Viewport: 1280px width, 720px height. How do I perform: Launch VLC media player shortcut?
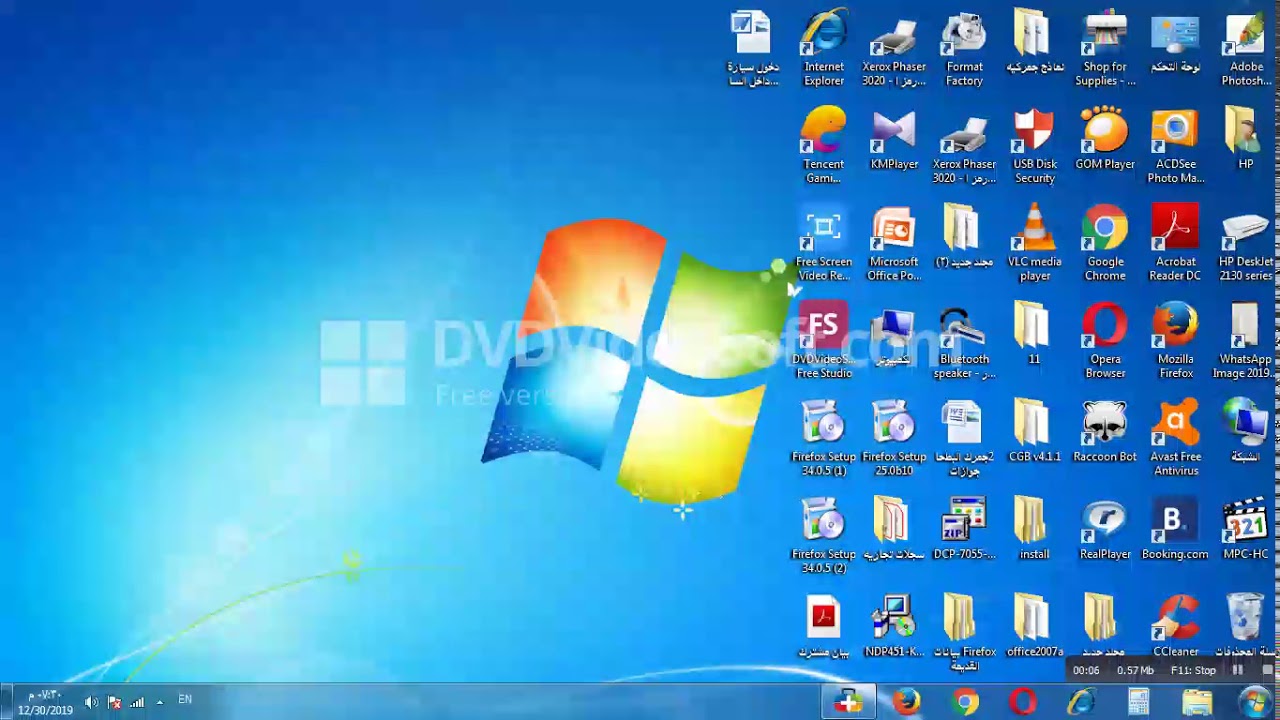pos(1034,244)
